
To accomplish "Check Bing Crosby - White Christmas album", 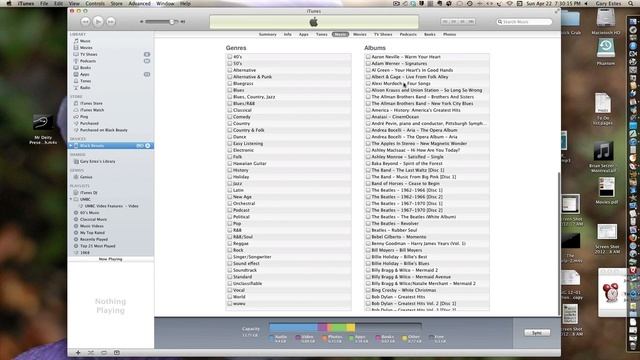I will [368, 290].
